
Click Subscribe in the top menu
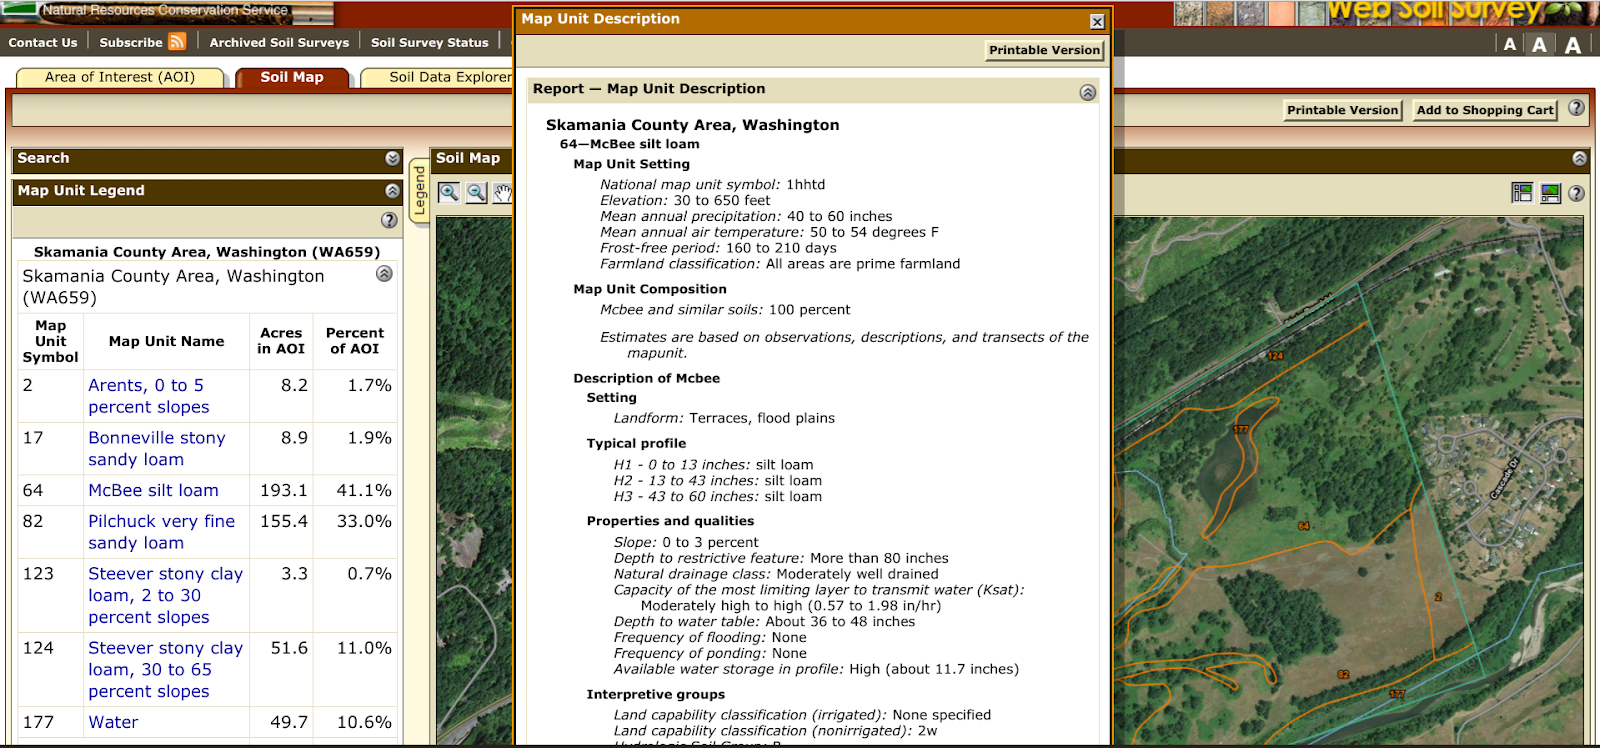pos(131,42)
